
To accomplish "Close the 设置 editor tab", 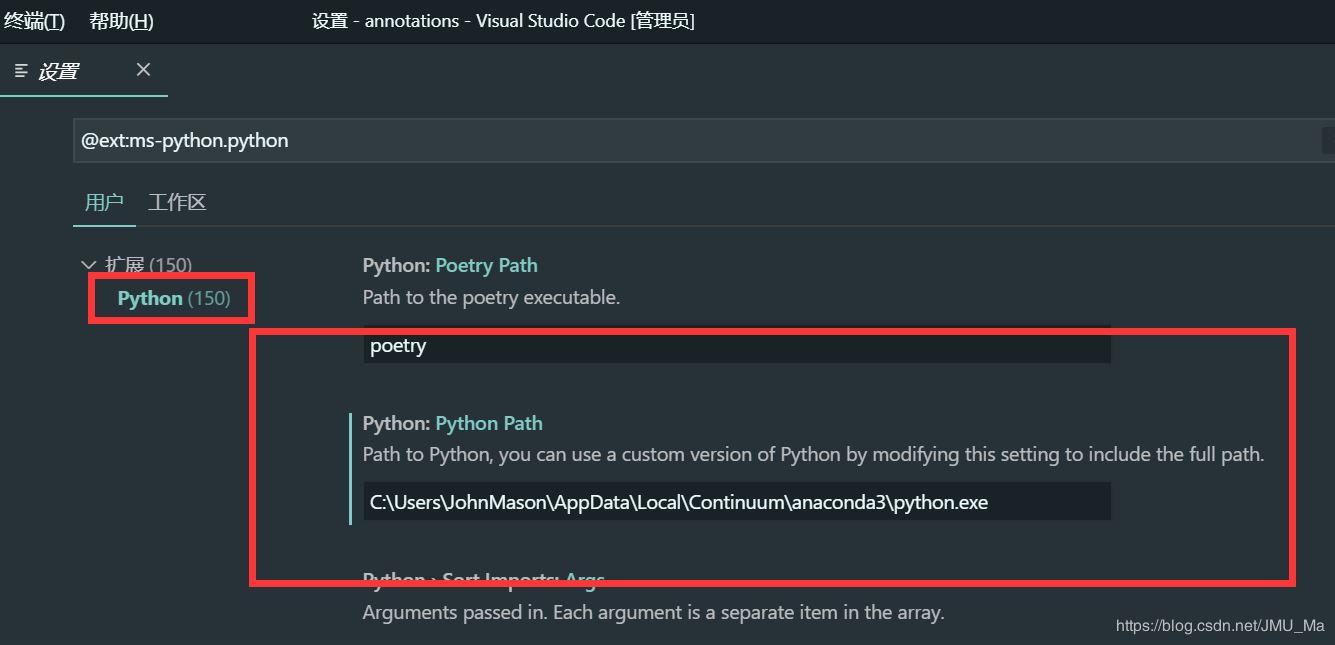I will (x=143, y=70).
